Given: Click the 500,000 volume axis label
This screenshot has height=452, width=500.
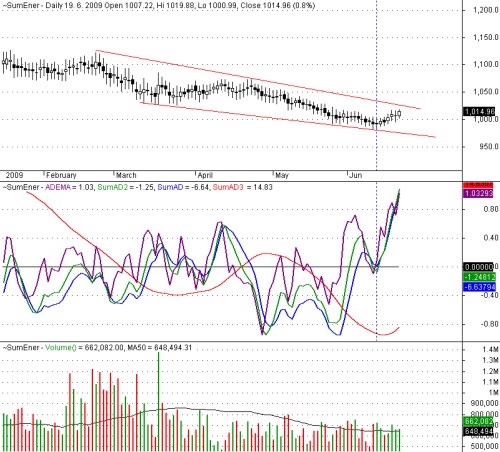Looking at the screenshot, I should click(x=484, y=446).
